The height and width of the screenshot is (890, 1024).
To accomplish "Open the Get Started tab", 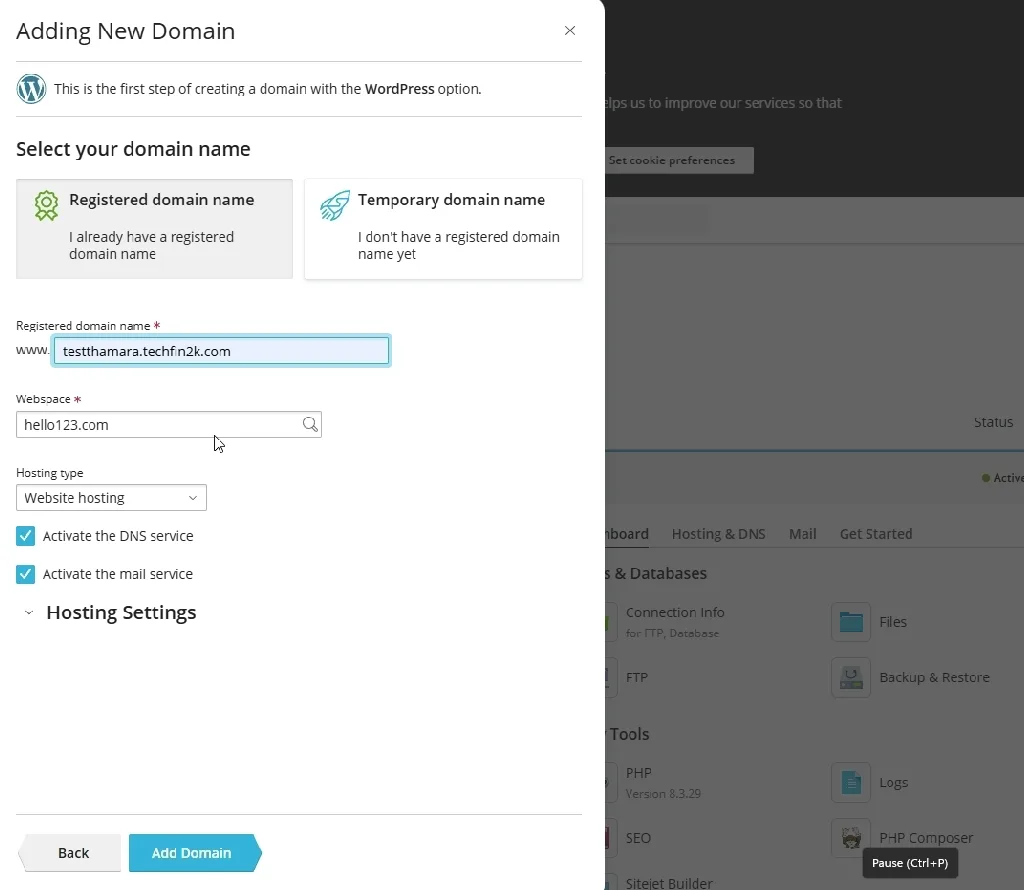I will [876, 534].
